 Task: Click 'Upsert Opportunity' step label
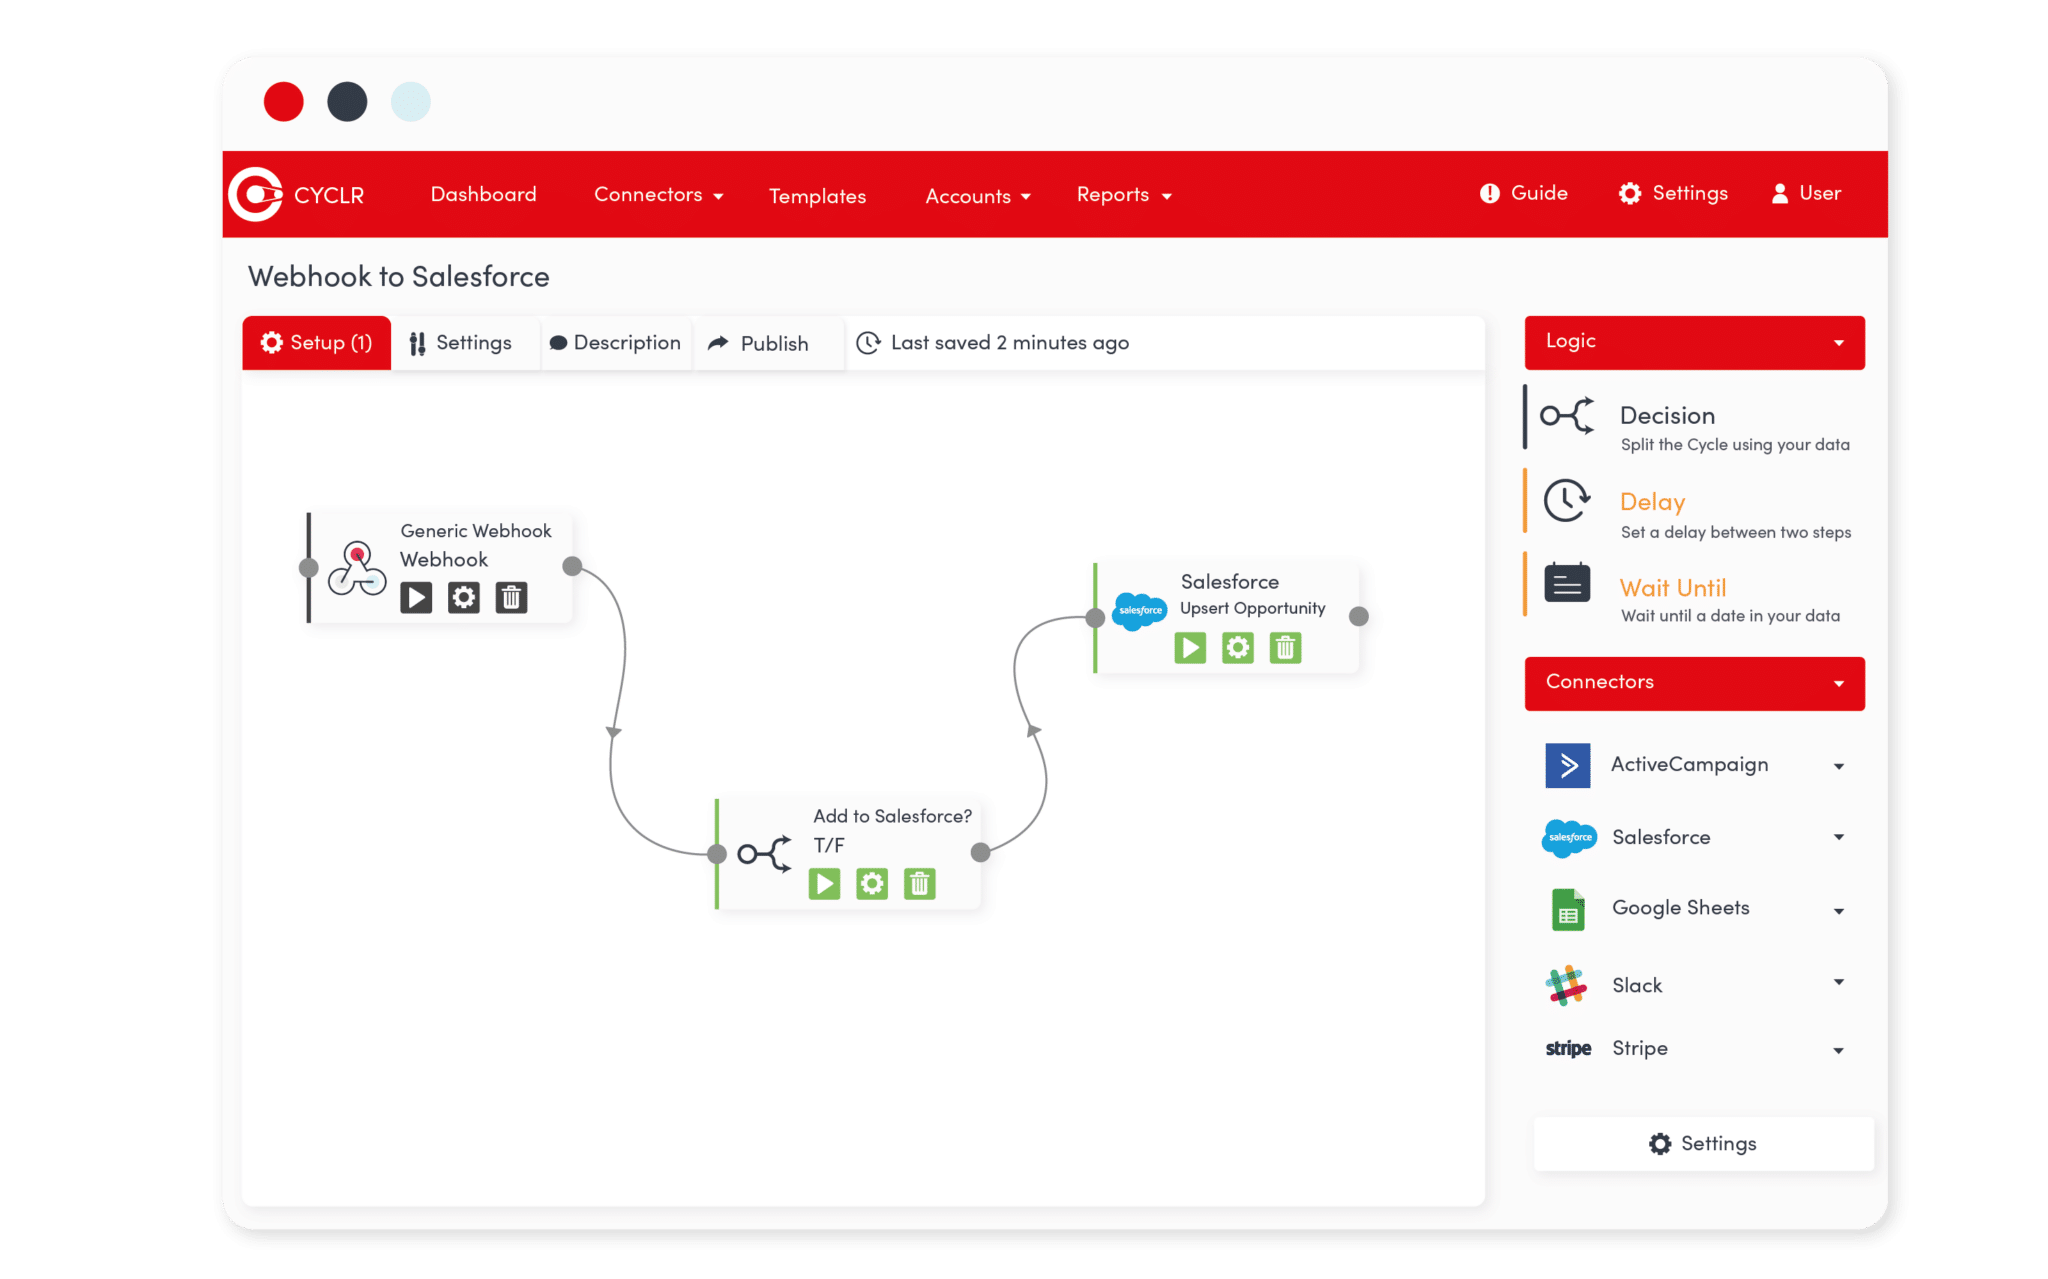click(x=1252, y=608)
